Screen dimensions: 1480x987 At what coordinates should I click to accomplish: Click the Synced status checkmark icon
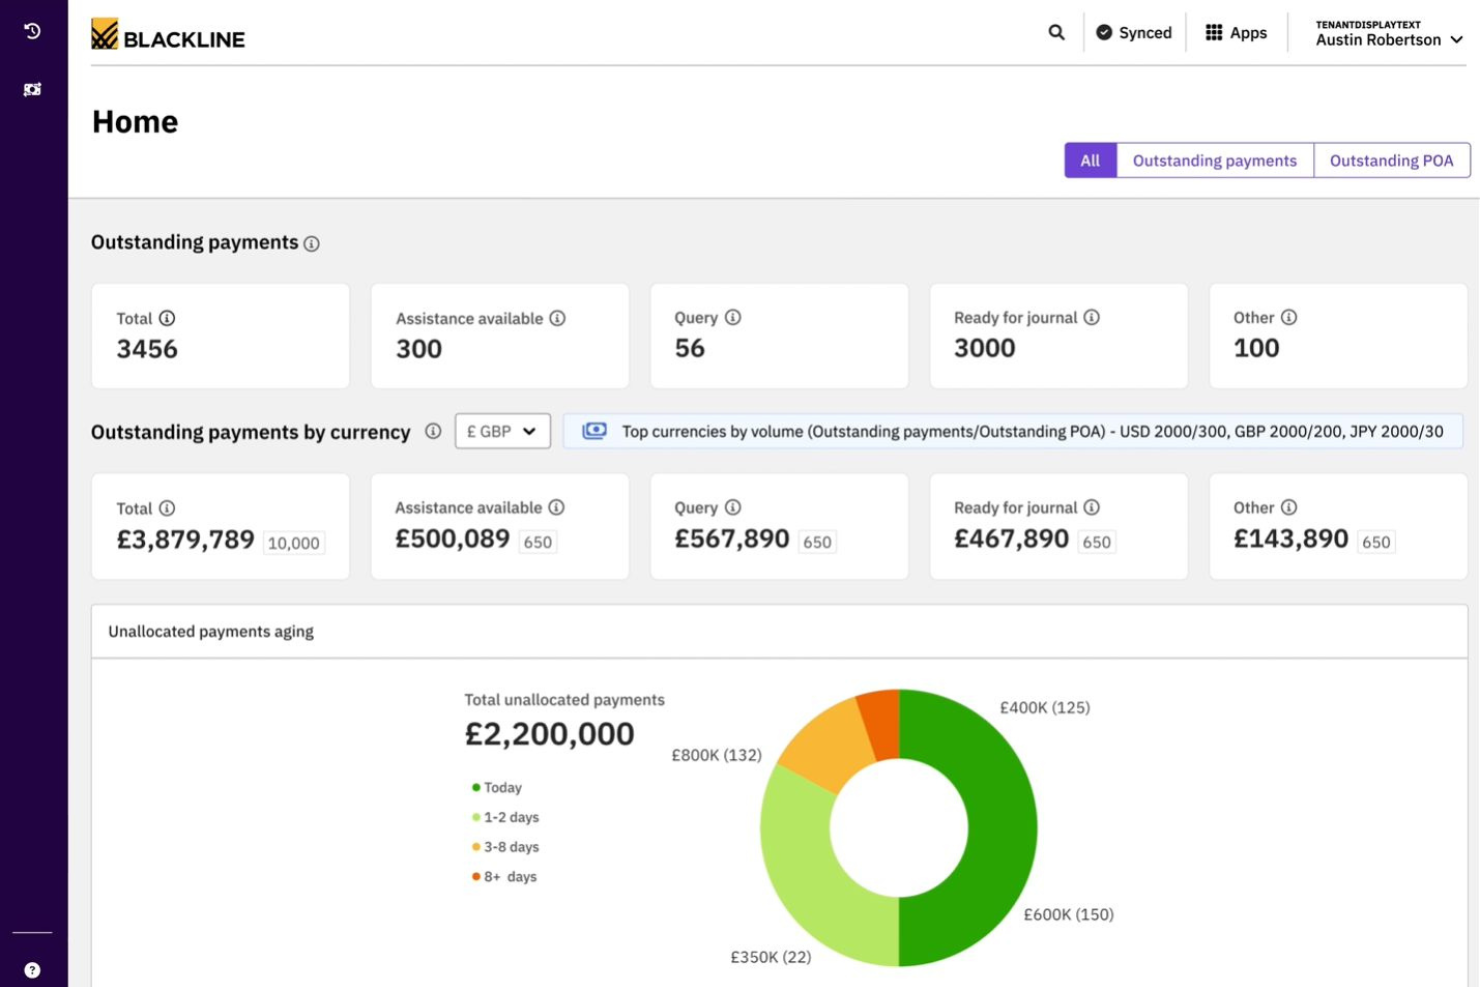click(1103, 32)
